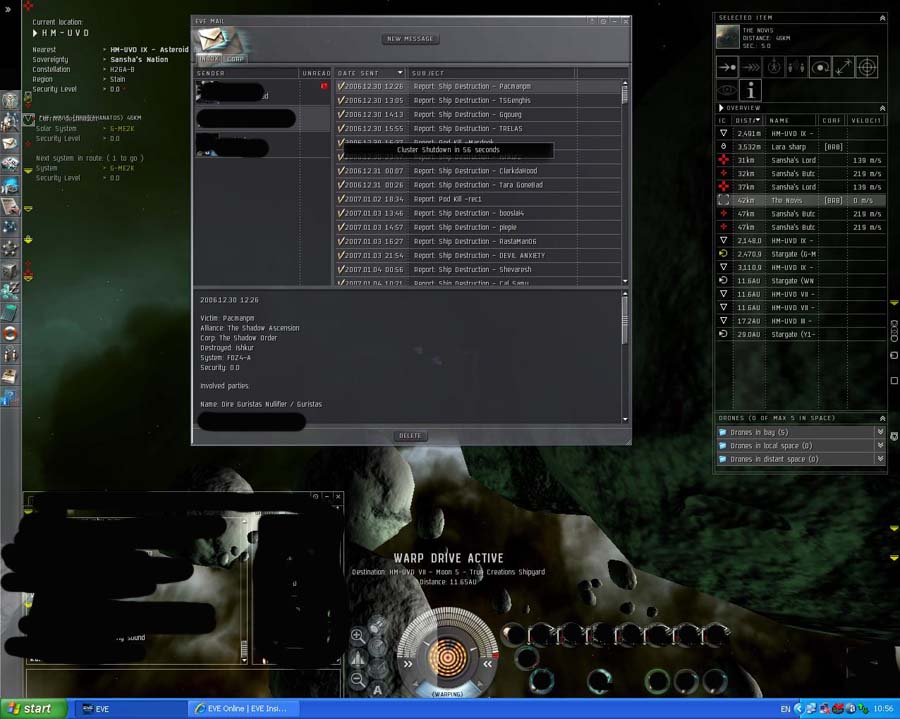Click the EN language indicator in tray
The image size is (900, 719).
pos(785,709)
